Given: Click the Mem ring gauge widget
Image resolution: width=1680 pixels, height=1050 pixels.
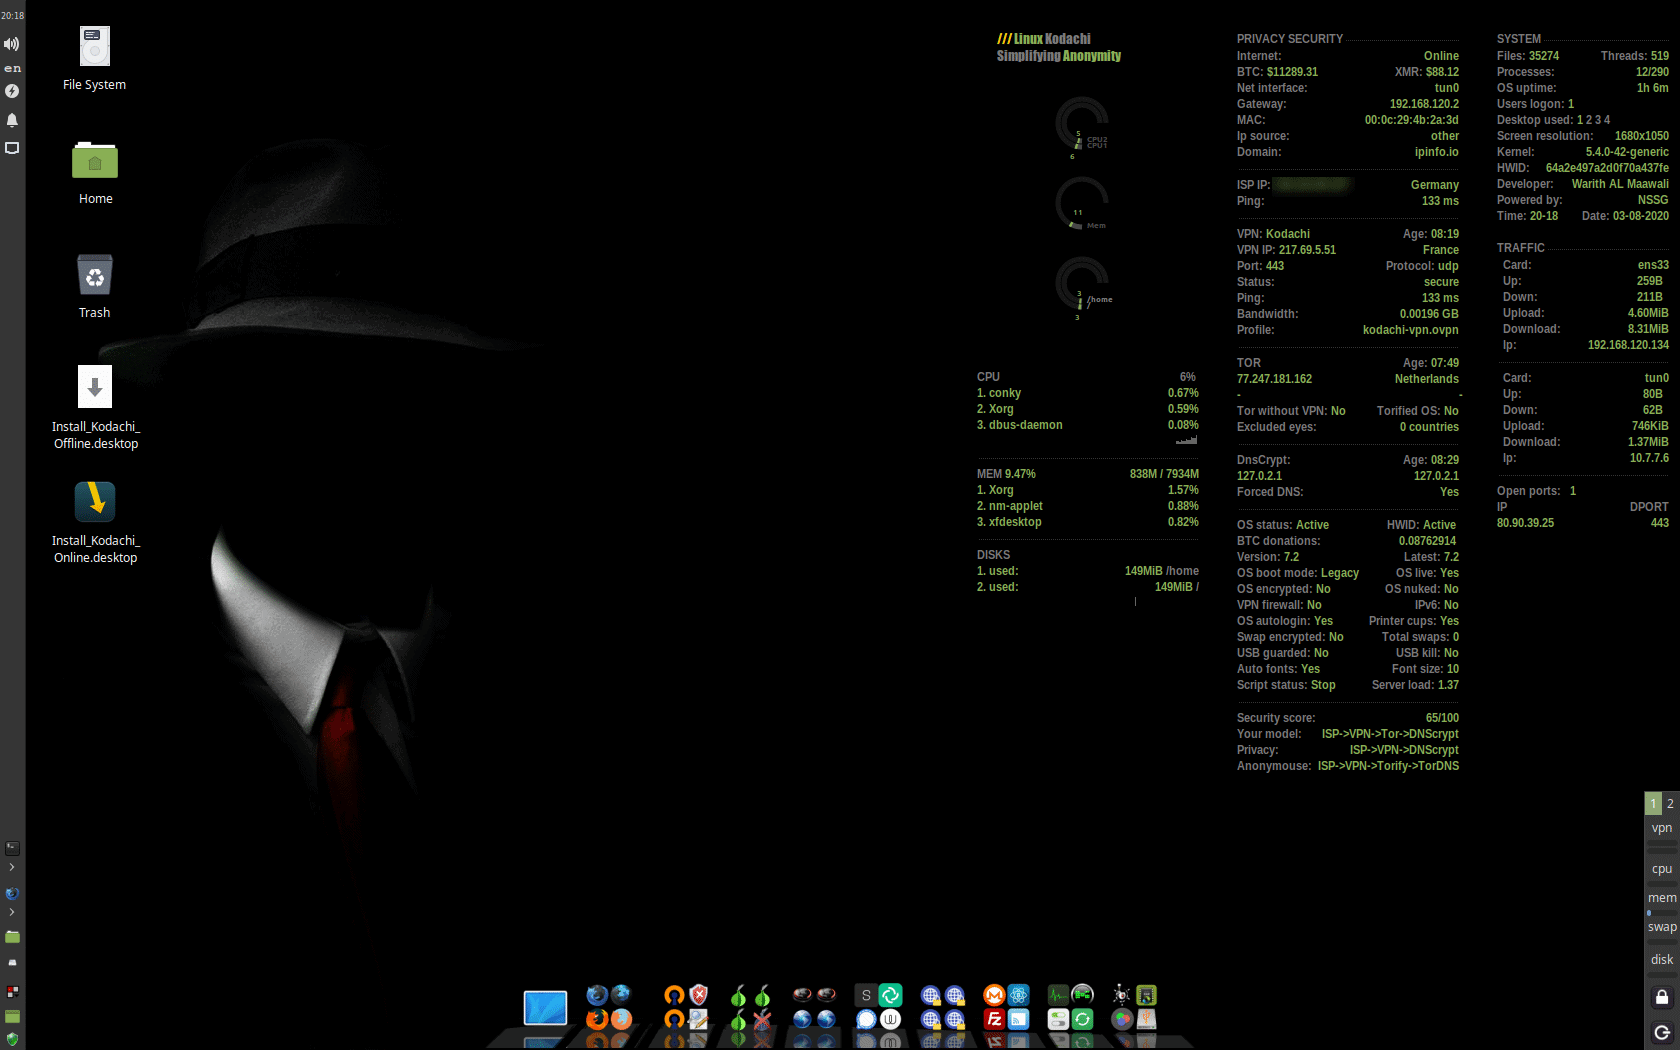Looking at the screenshot, I should click(x=1082, y=204).
